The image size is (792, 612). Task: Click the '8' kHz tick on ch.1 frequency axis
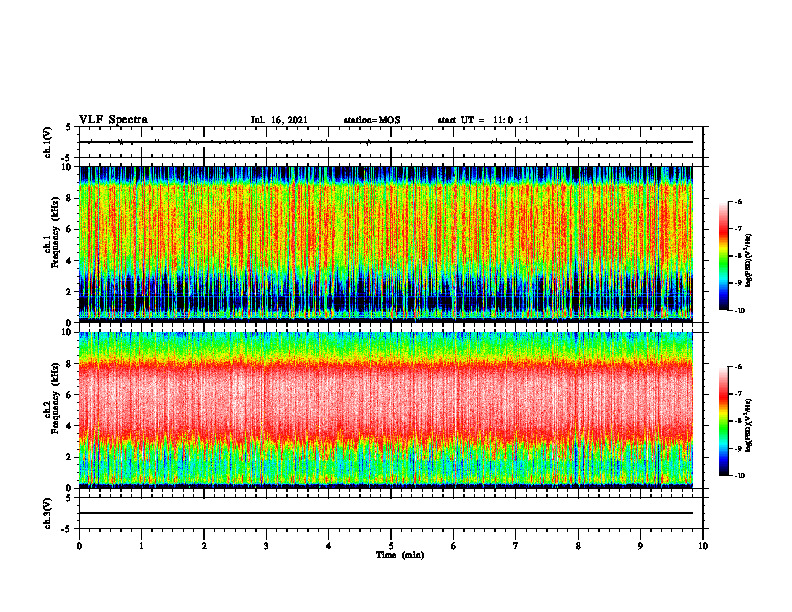69,198
